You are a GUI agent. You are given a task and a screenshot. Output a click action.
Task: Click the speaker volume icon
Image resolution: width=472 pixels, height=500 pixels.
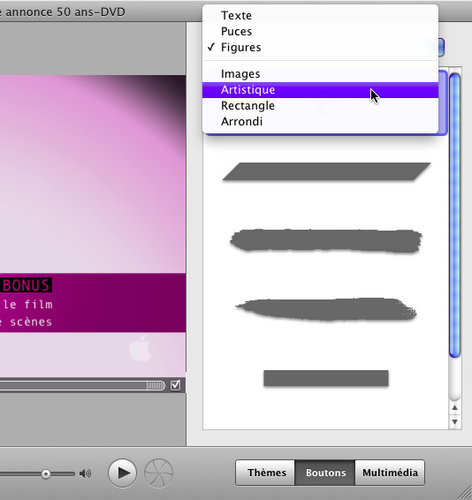[85, 473]
